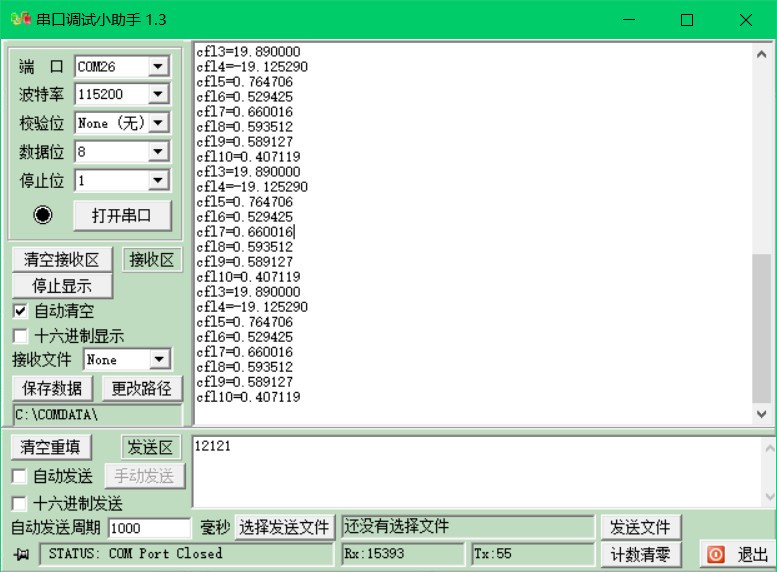777x572 pixels.
Task: Open the 波特率 115200 dropdown
Action: click(x=158, y=94)
